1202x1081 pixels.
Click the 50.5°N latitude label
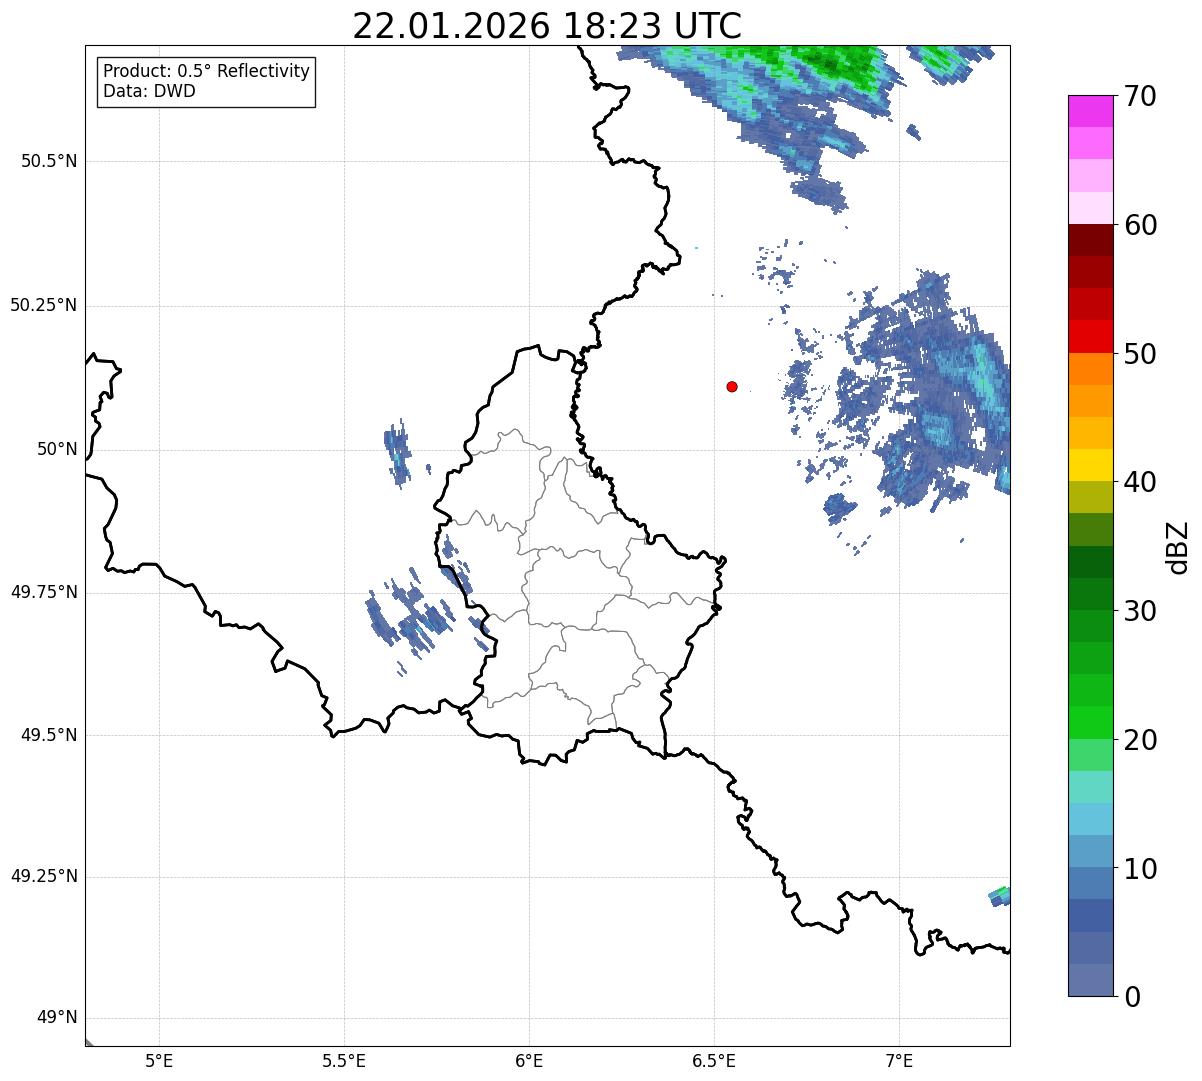[49, 161]
